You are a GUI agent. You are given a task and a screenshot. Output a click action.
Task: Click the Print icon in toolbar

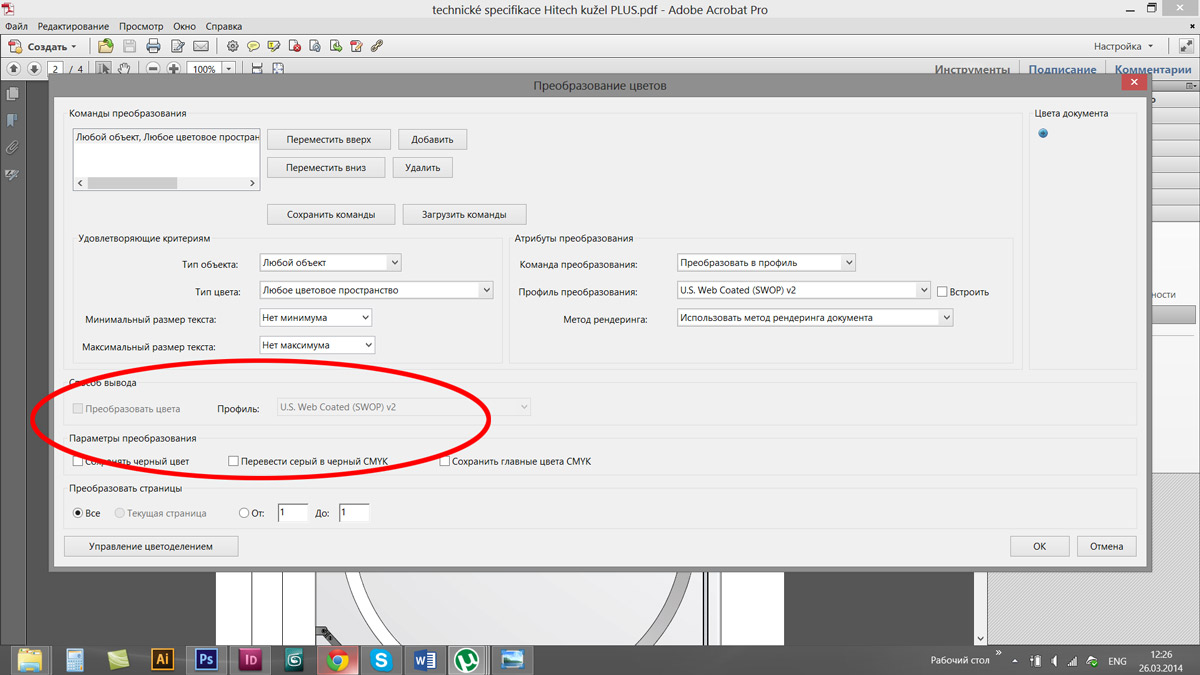tap(153, 46)
